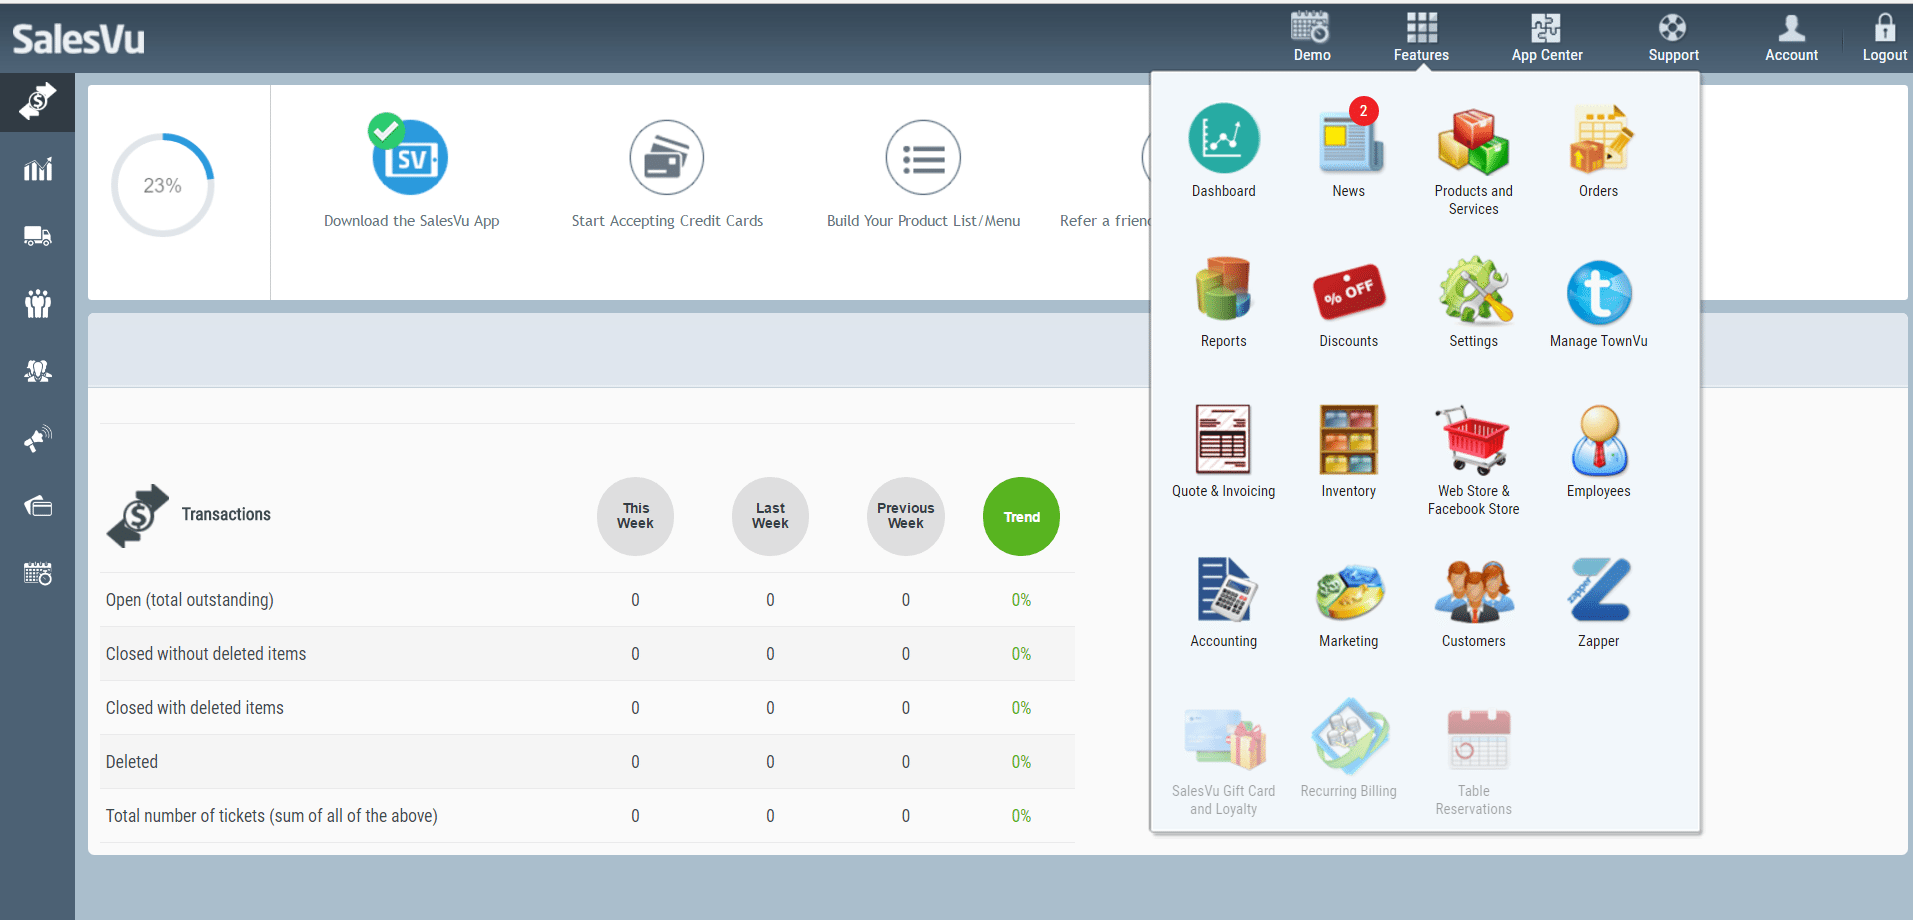
Task: Open Manage TownVu icon
Action: pyautogui.click(x=1599, y=293)
